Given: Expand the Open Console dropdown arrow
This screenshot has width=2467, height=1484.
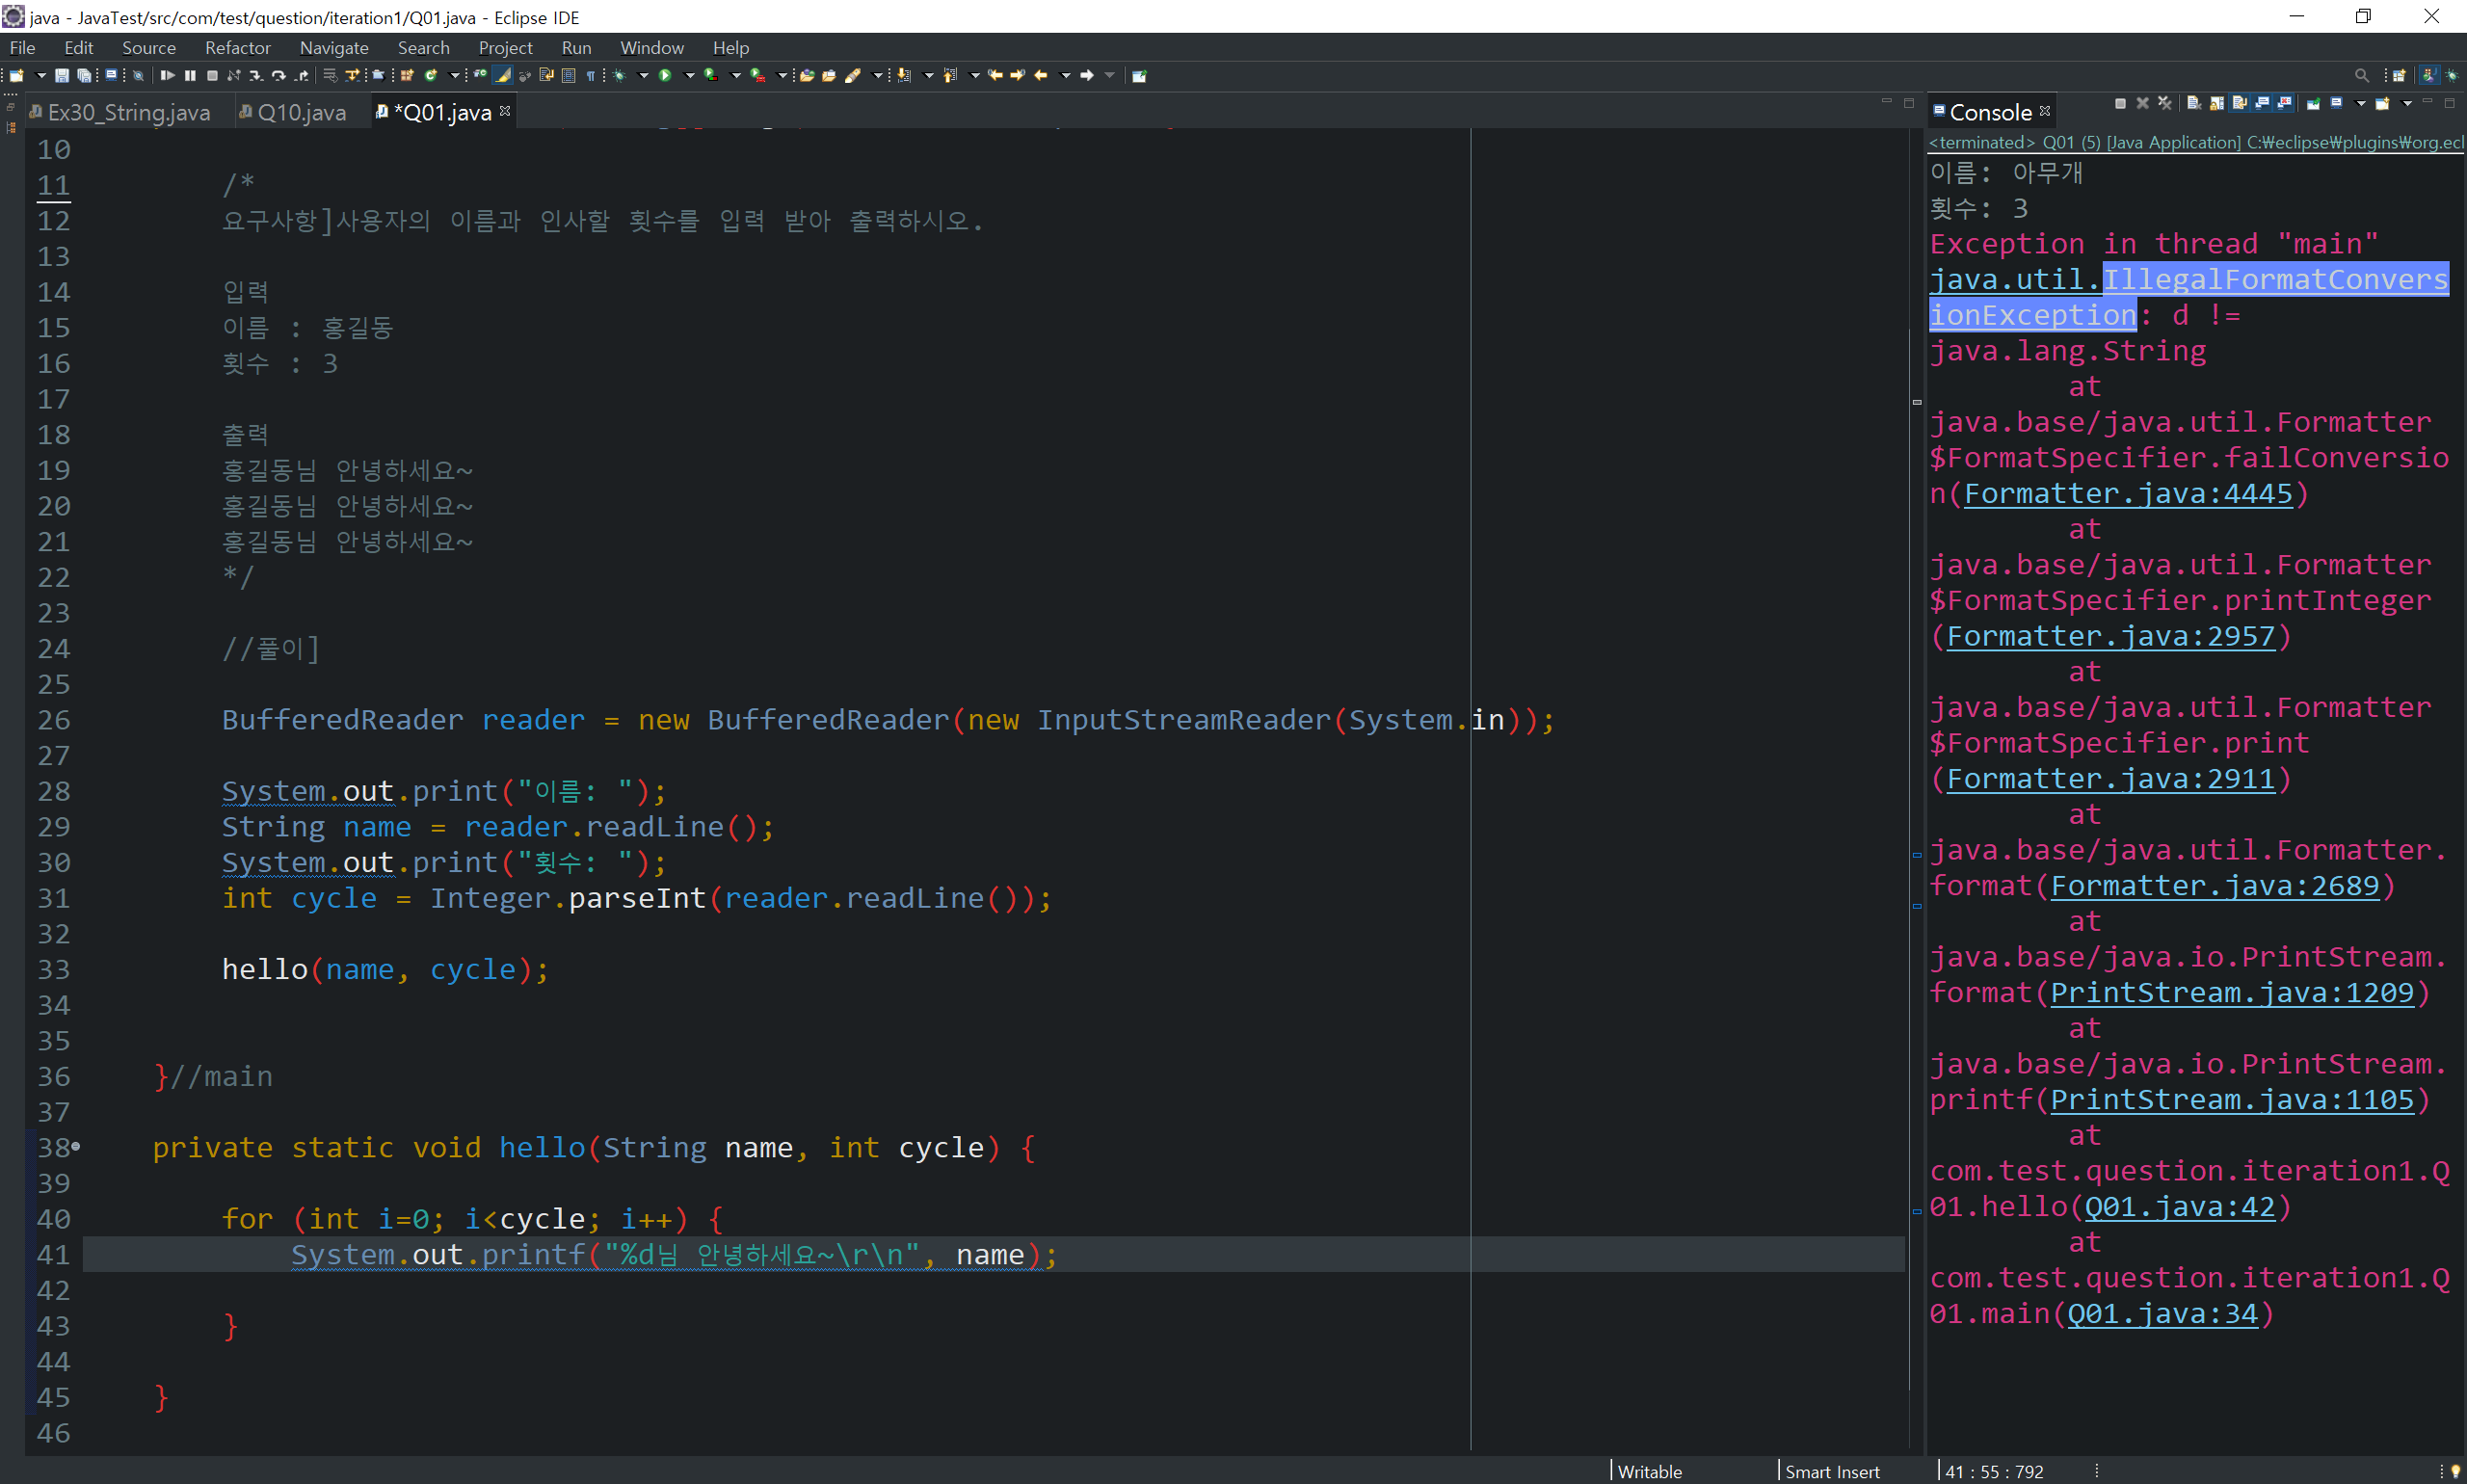Looking at the screenshot, I should click(2406, 104).
